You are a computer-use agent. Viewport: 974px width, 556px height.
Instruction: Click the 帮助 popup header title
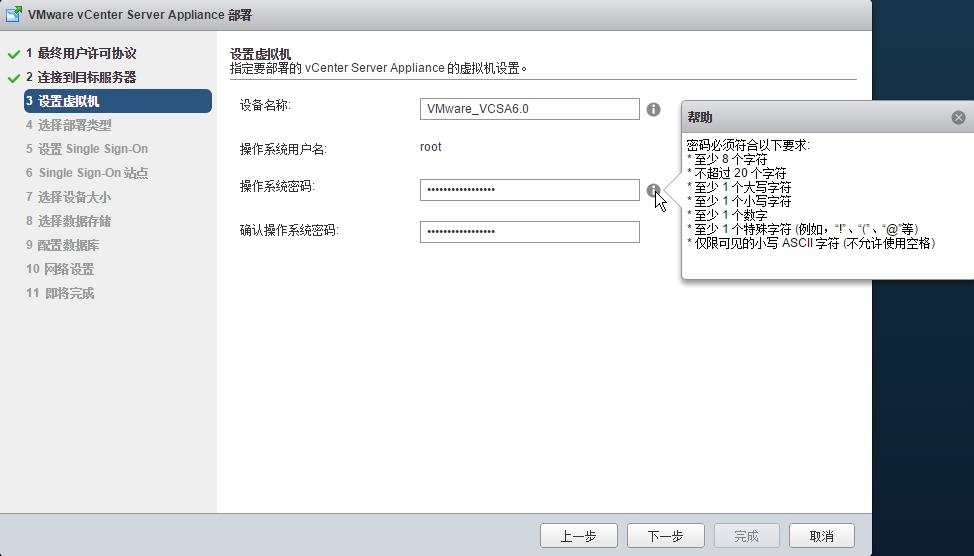tap(699, 117)
